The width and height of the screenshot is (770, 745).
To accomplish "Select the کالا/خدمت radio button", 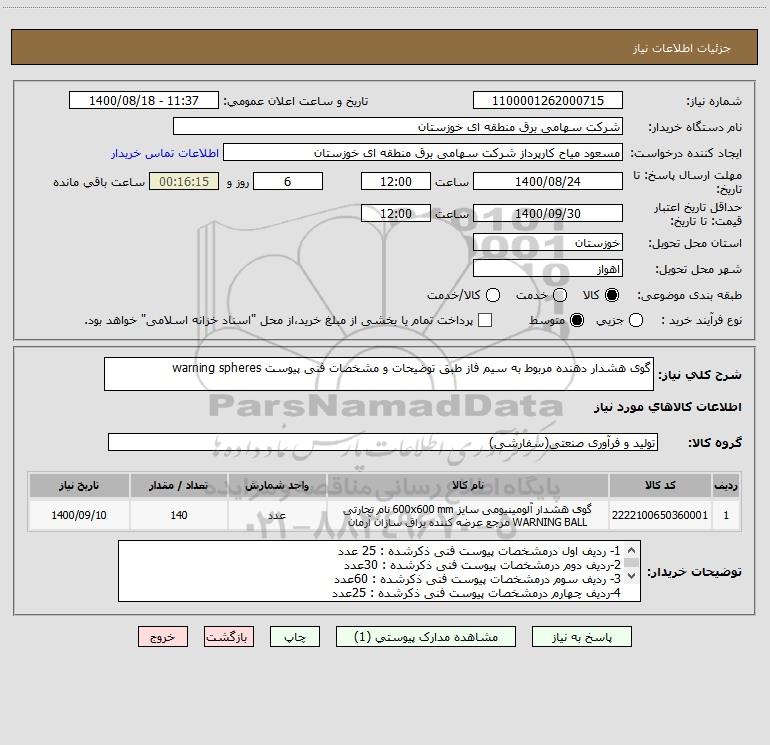I will [493, 295].
